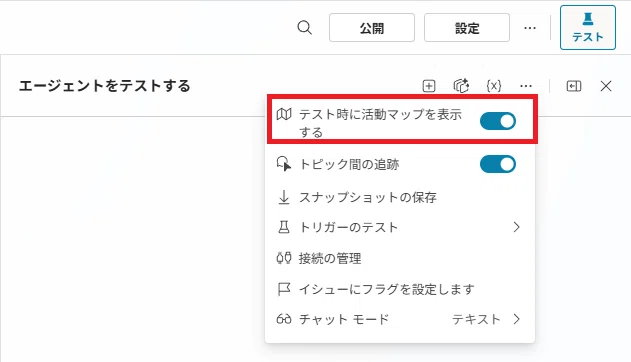Click the activity map toolbar icon
Viewport: 631px width, 362px height.
point(461,86)
